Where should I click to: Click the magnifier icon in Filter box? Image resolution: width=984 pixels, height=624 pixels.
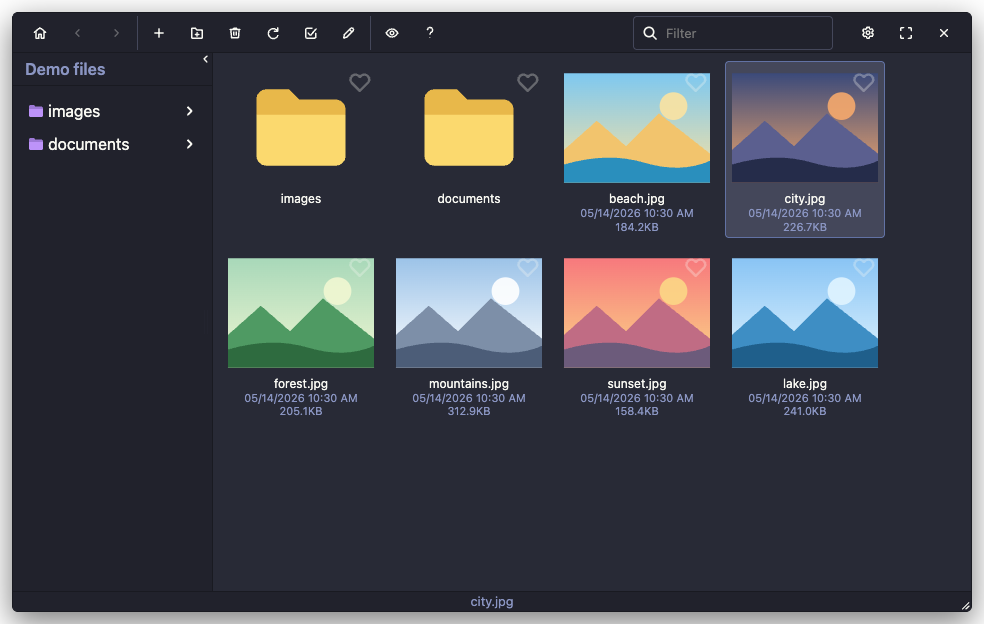(x=650, y=33)
